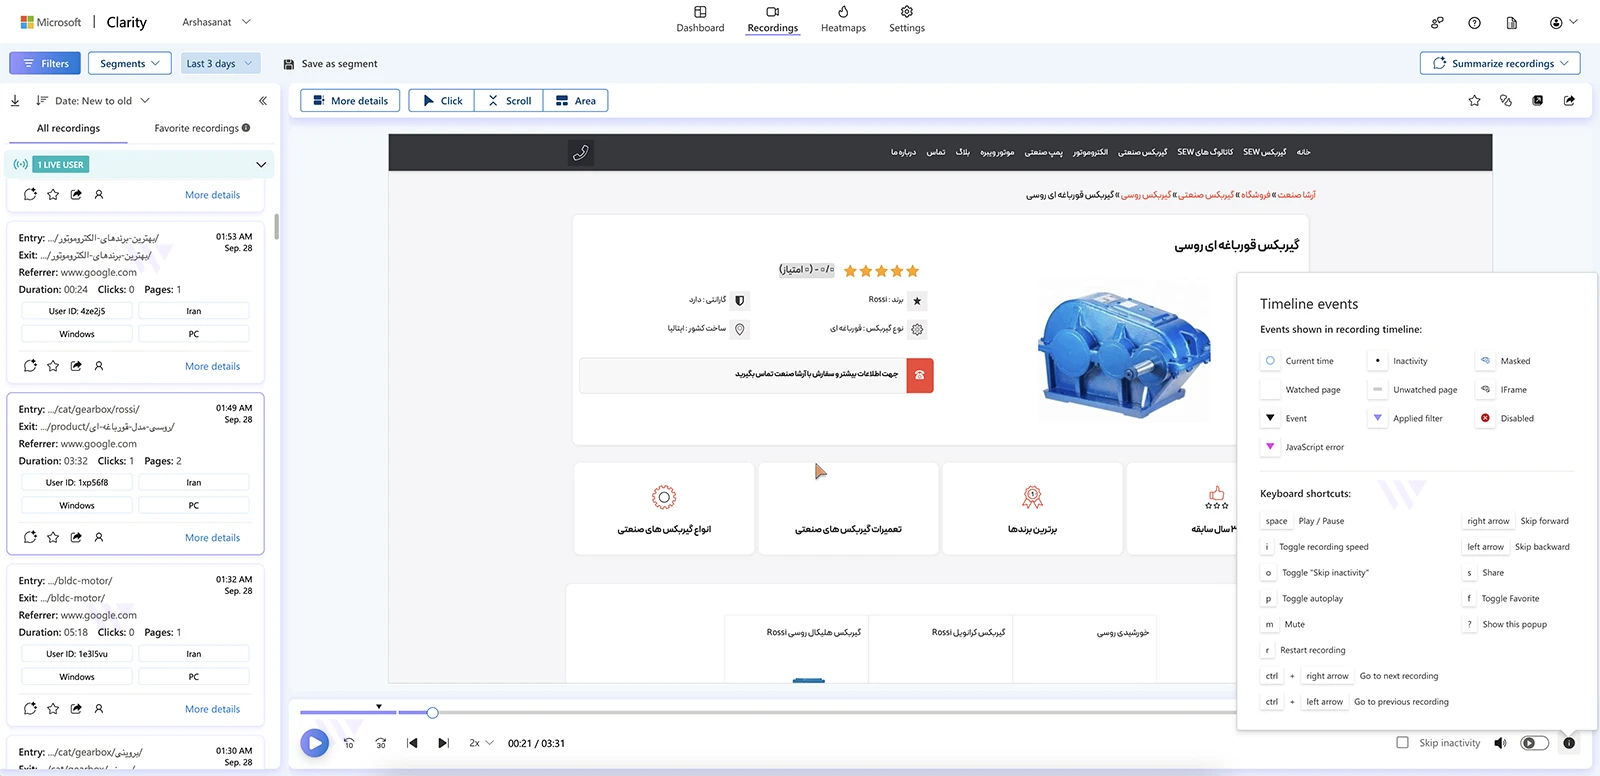Open the recorded page in new tab icon
The image size is (1600, 776).
(x=1538, y=101)
